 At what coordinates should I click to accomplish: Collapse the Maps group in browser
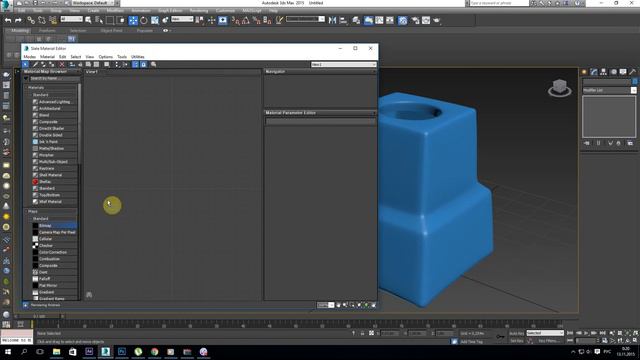[26, 211]
